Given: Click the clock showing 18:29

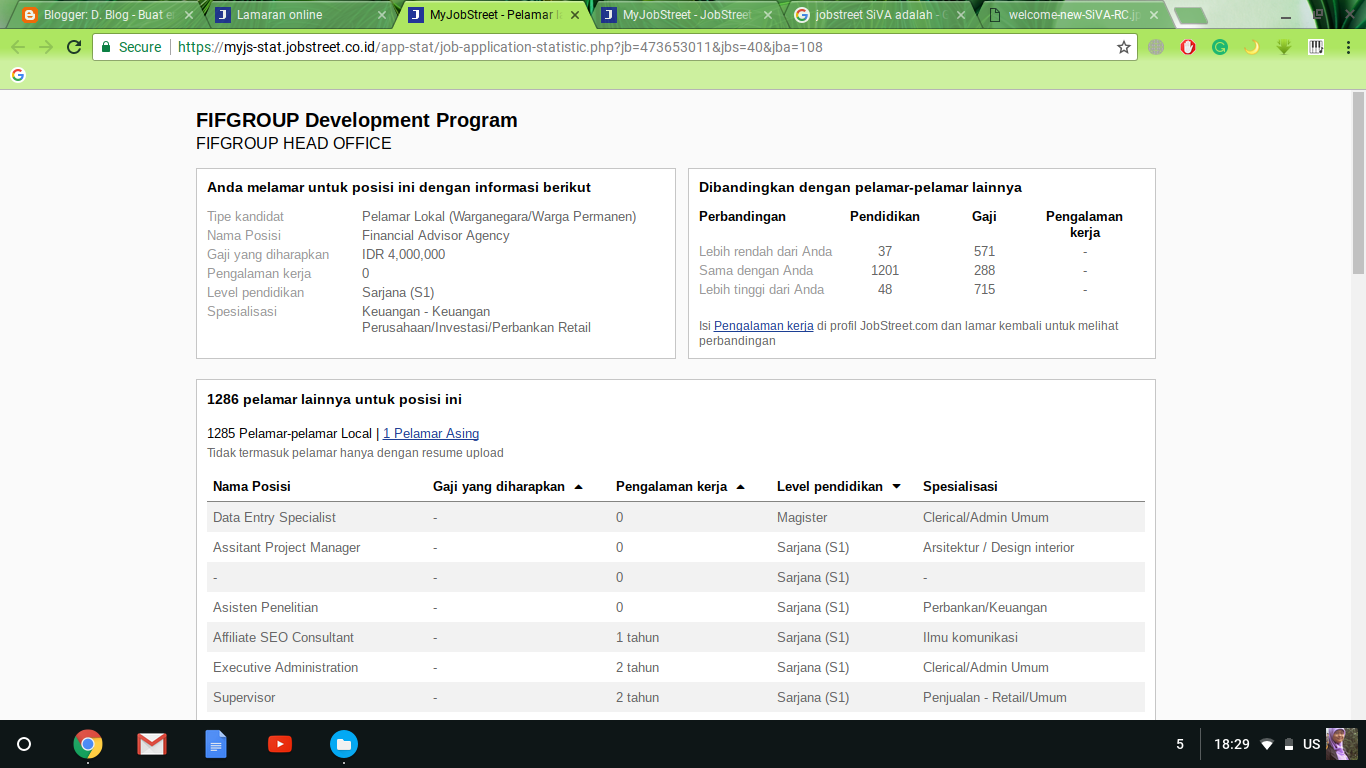Looking at the screenshot, I should (x=1232, y=744).
